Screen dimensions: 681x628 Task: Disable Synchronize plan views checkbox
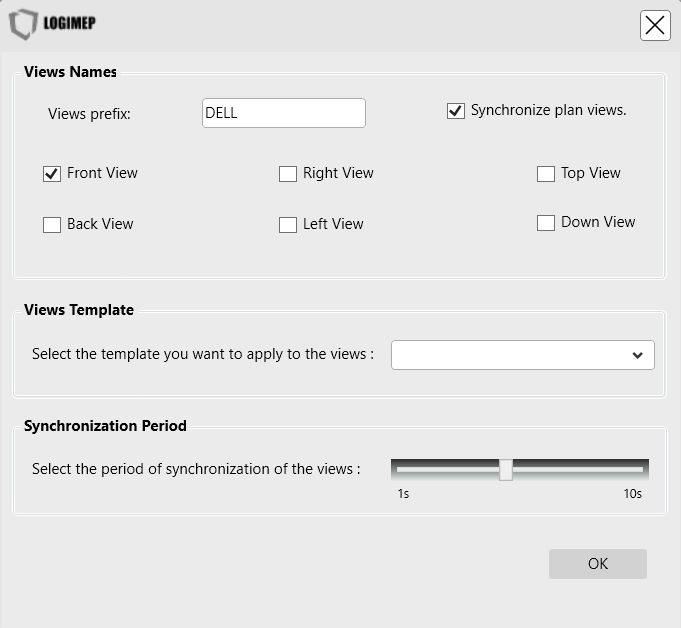pos(456,111)
